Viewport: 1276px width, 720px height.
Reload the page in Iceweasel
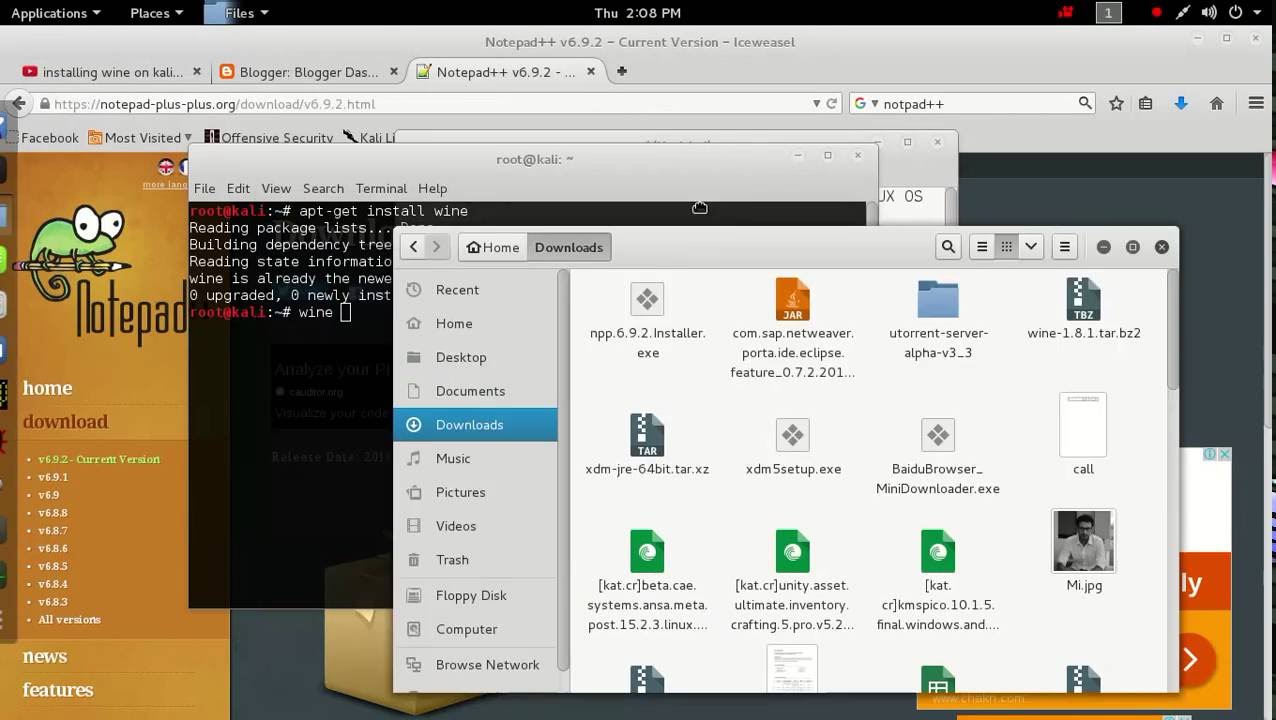pos(831,104)
